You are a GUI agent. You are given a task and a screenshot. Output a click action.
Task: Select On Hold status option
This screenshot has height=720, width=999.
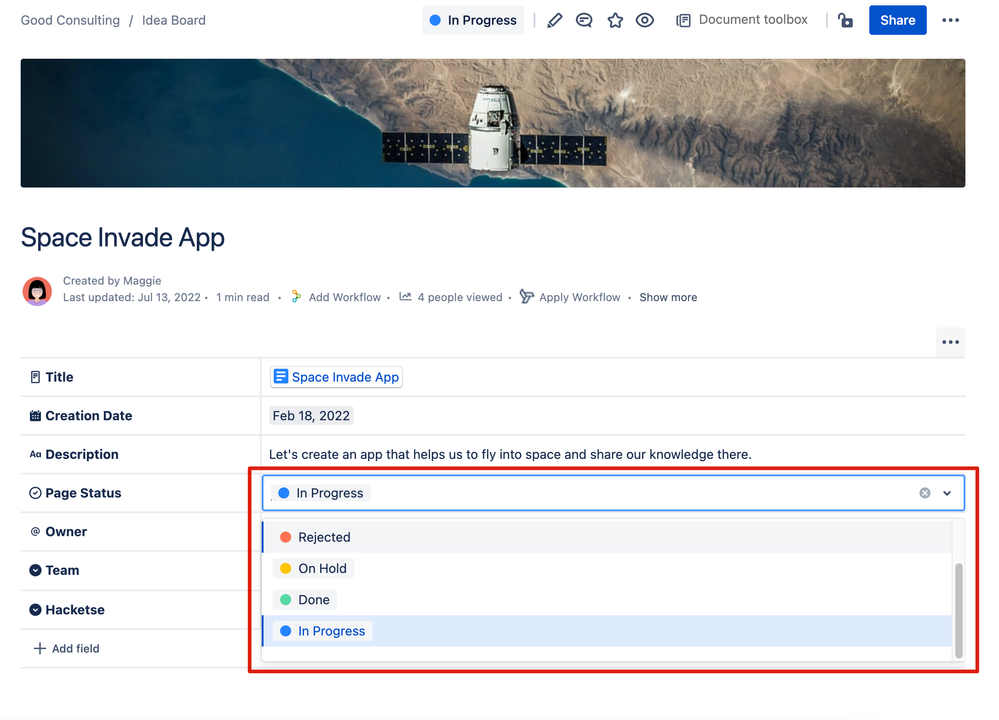607,568
